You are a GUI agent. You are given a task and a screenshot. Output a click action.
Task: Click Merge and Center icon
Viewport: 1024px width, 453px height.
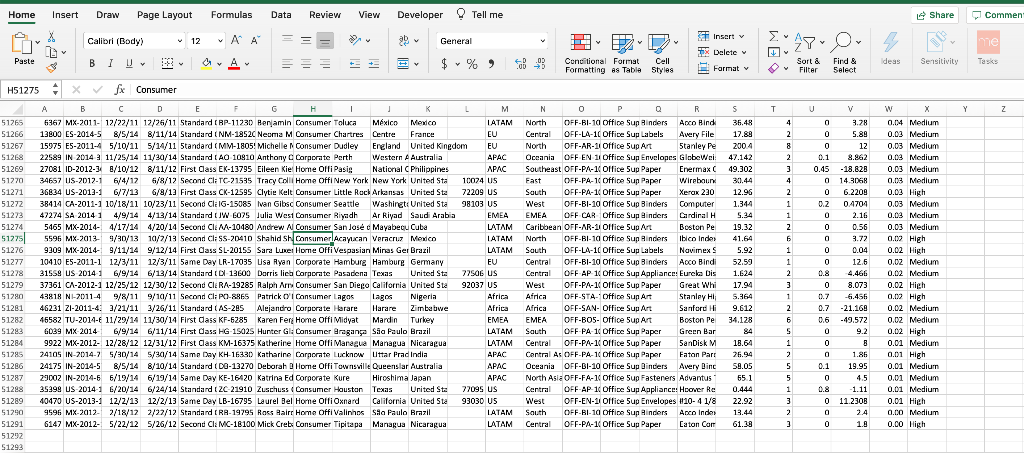click(x=402, y=63)
